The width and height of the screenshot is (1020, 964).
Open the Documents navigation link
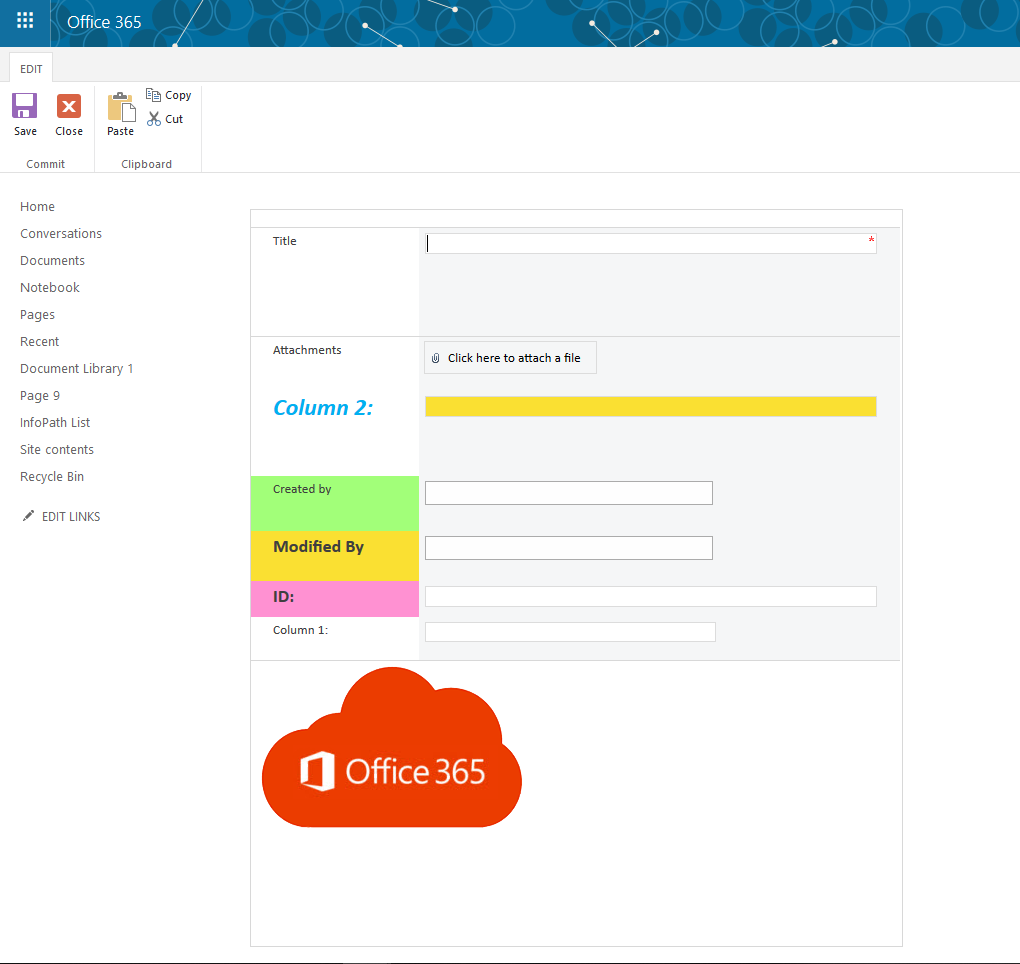coord(53,260)
